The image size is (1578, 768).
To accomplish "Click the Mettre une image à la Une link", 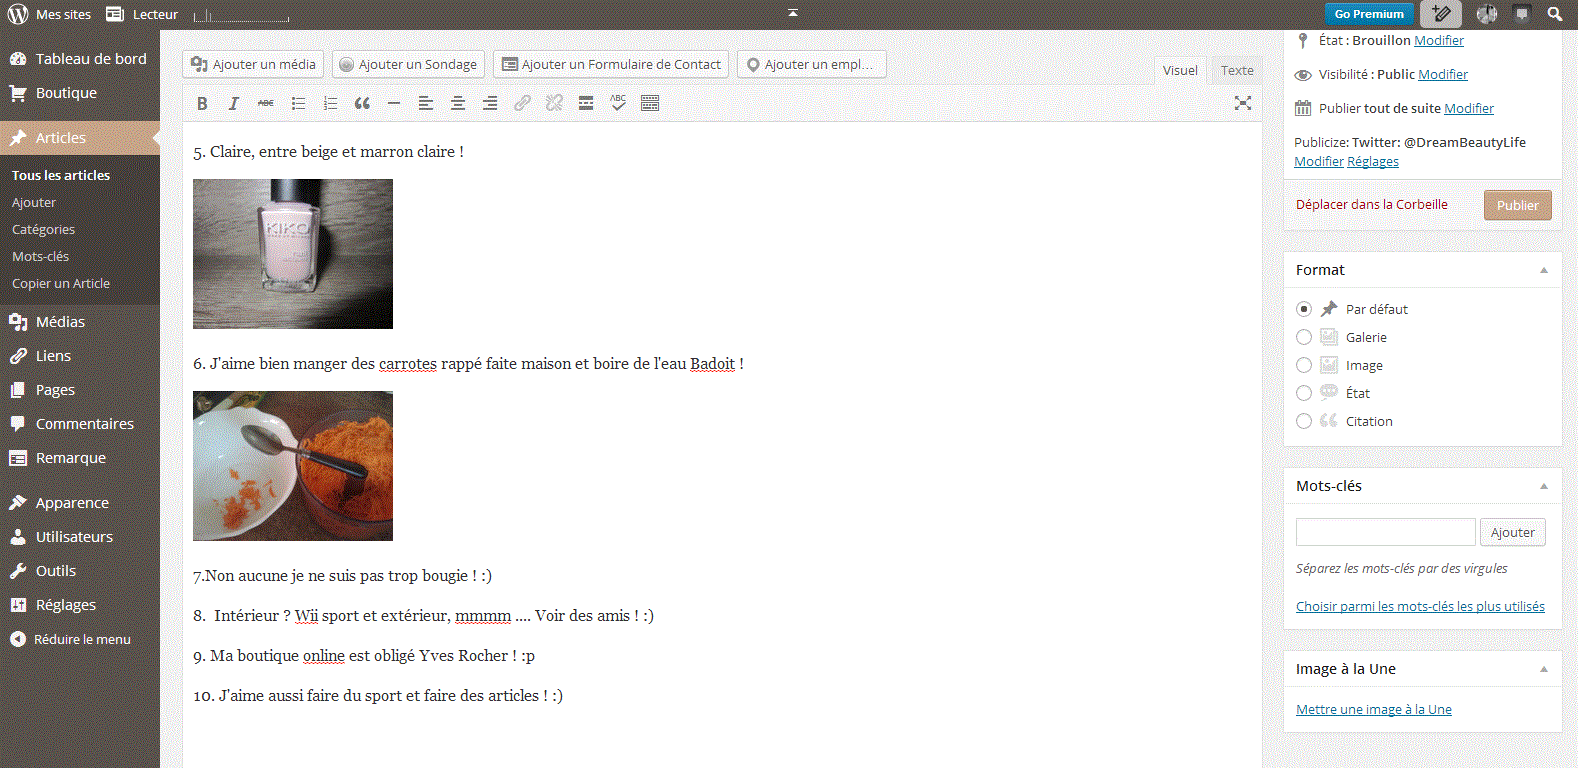I will (1373, 709).
